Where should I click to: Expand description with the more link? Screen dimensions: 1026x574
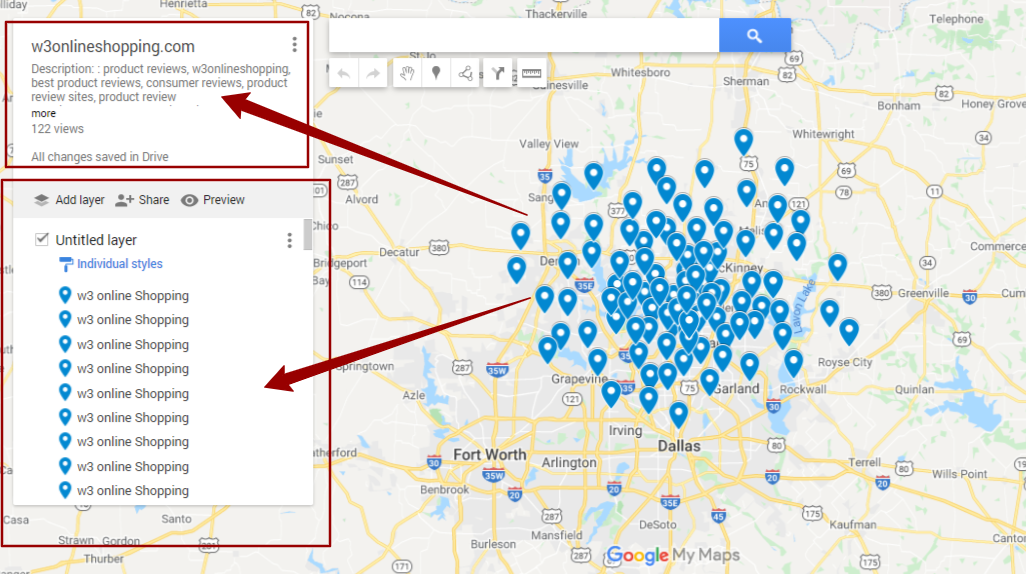(x=43, y=113)
